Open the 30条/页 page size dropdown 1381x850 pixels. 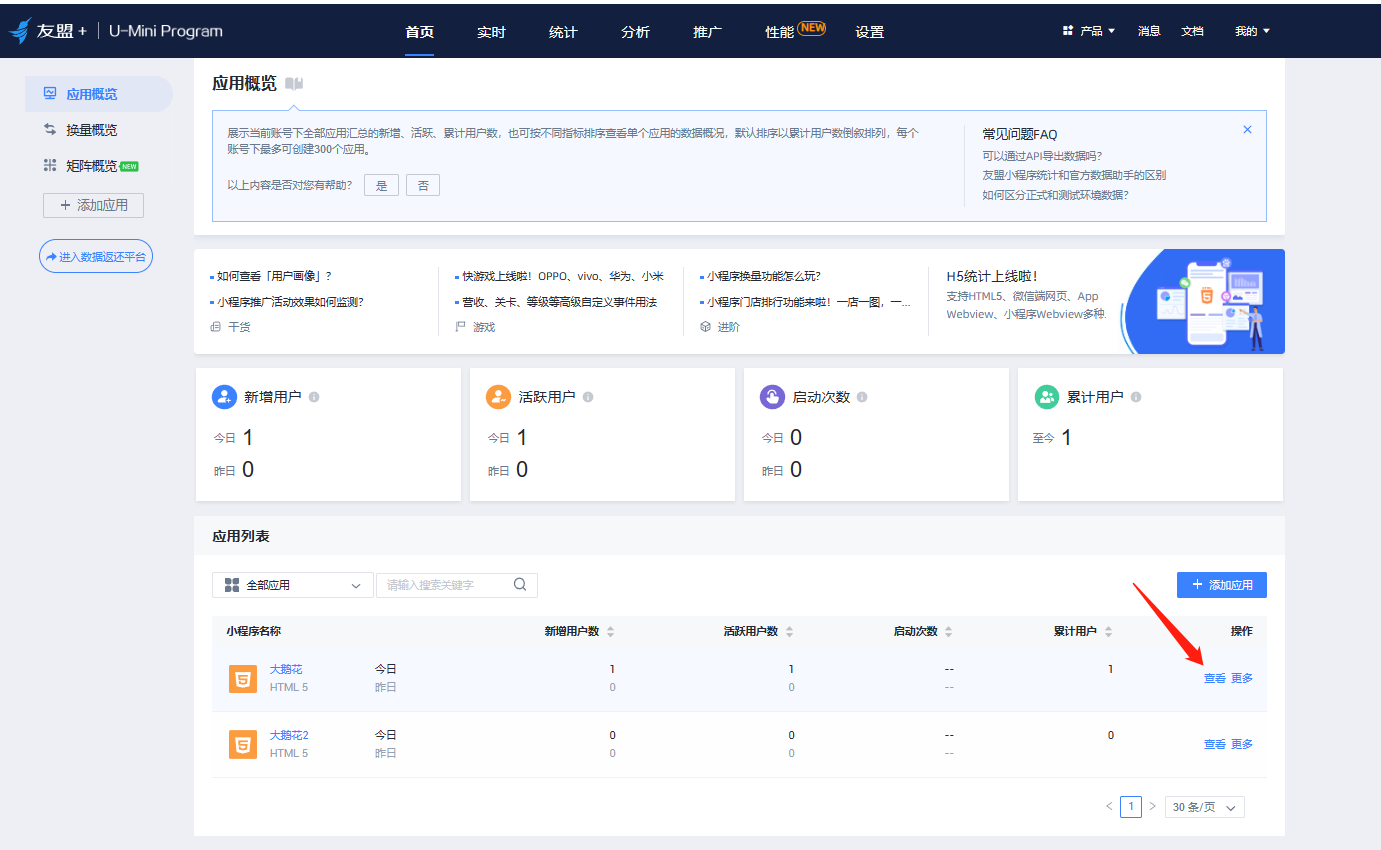click(x=1205, y=807)
